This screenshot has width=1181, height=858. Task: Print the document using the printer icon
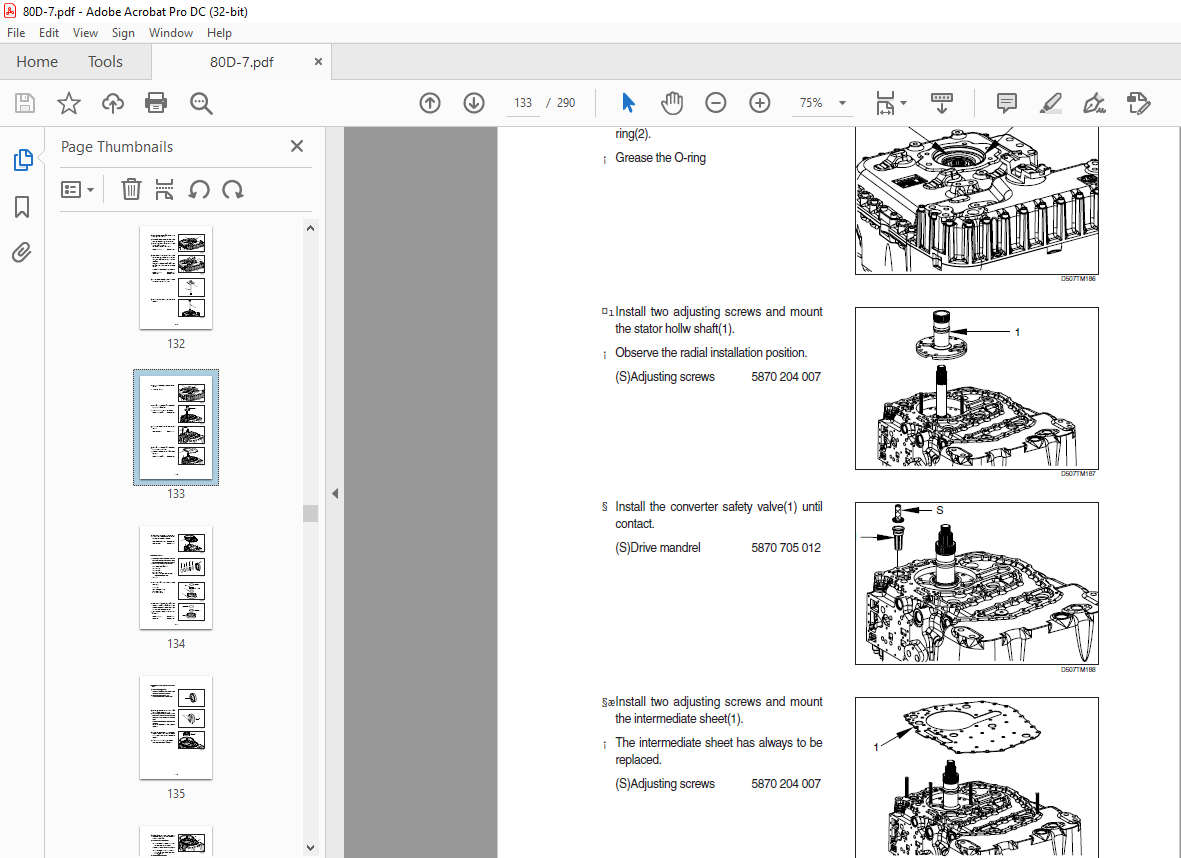(156, 103)
